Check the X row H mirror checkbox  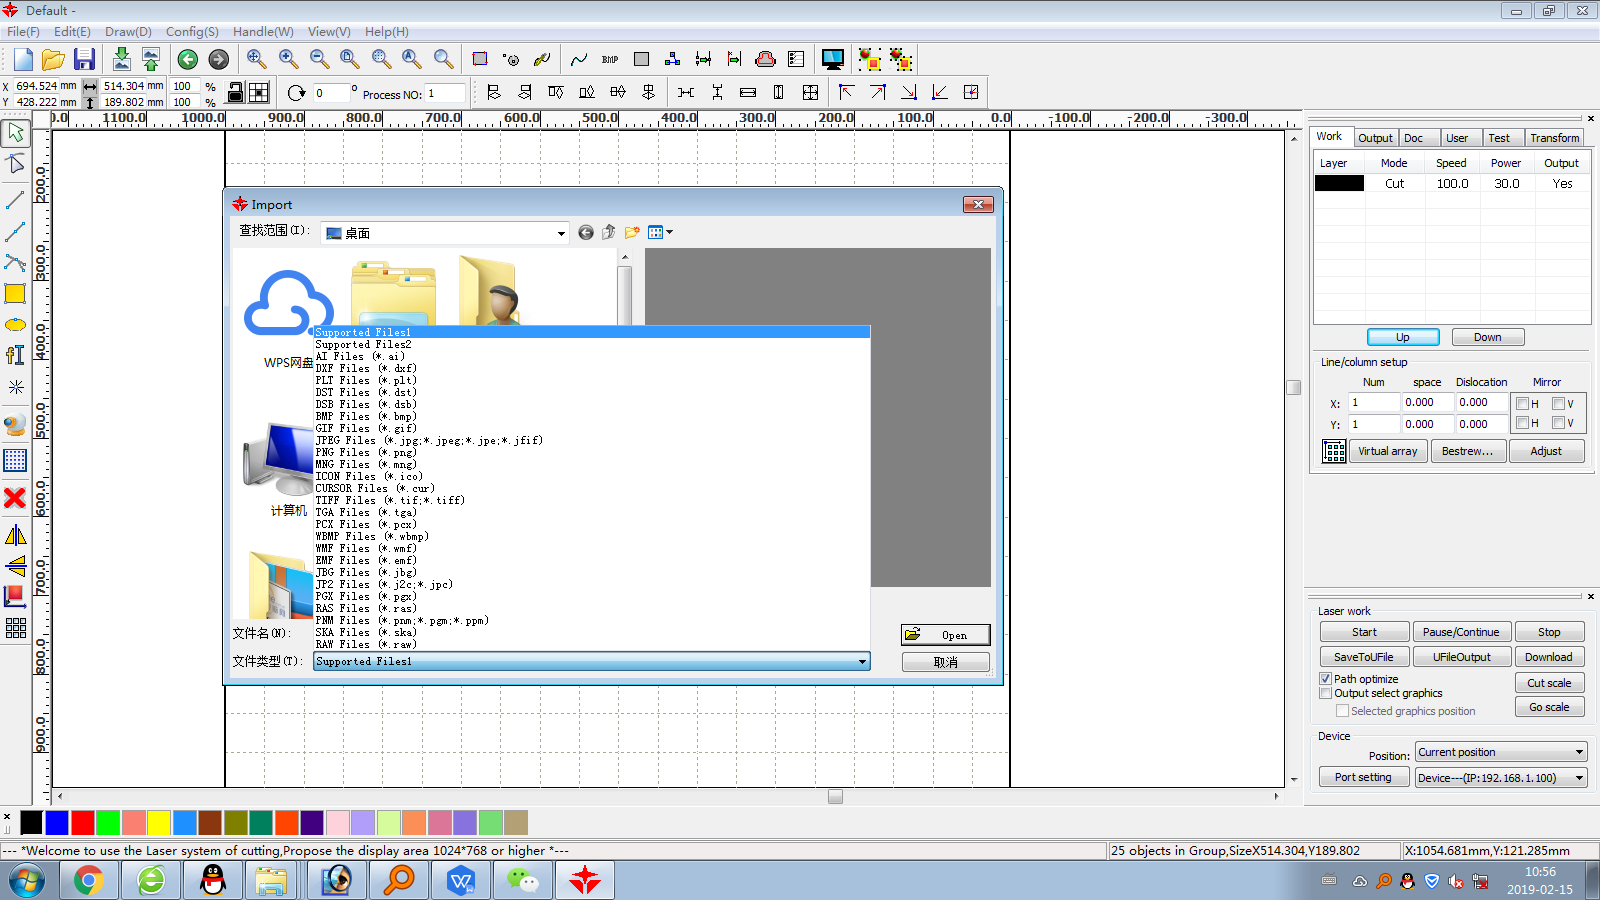click(x=1522, y=404)
